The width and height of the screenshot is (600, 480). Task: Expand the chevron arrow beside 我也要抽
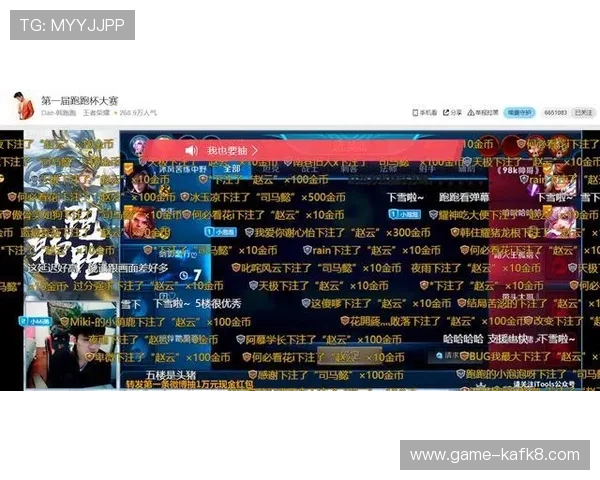click(x=255, y=150)
